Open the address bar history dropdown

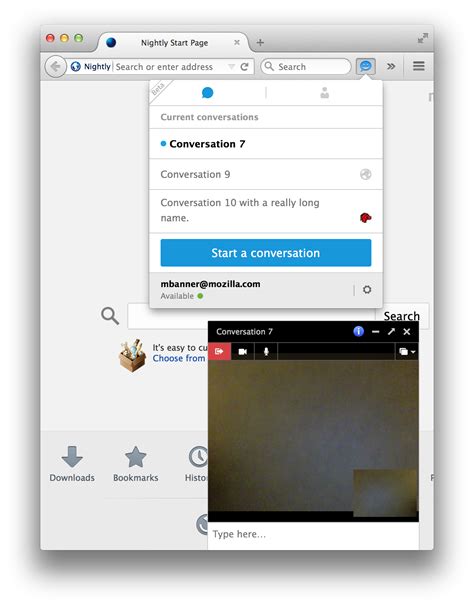231,66
